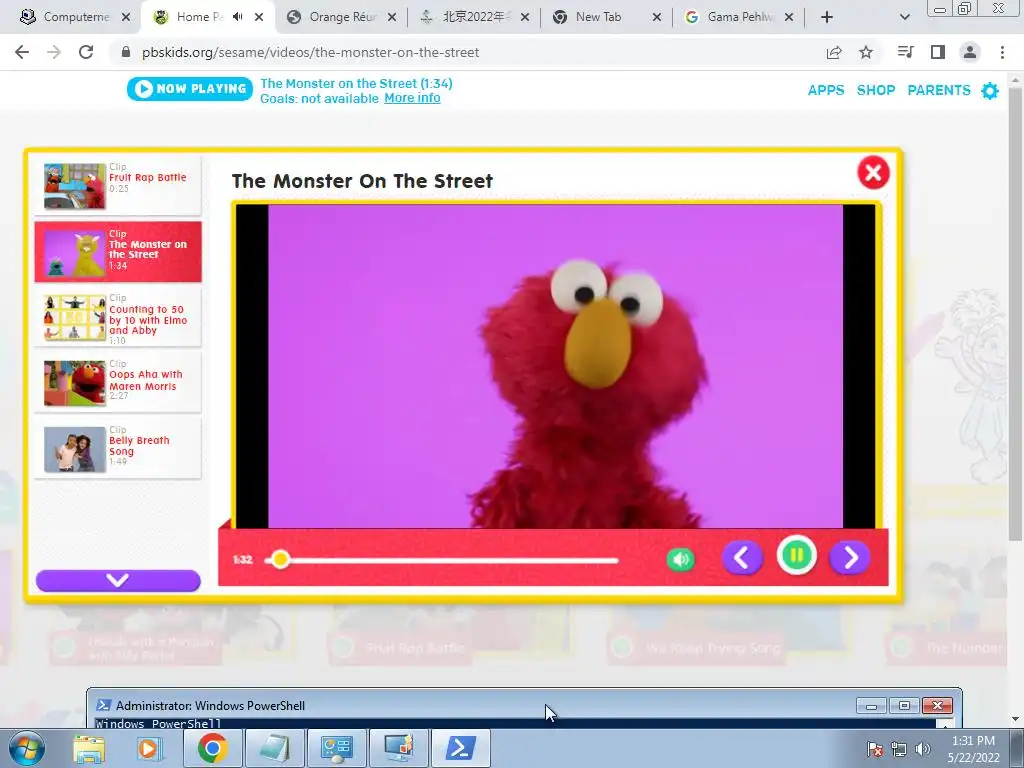The image size is (1024, 768).
Task: Open Counting to 50 by 10 clip
Action: pos(118,318)
